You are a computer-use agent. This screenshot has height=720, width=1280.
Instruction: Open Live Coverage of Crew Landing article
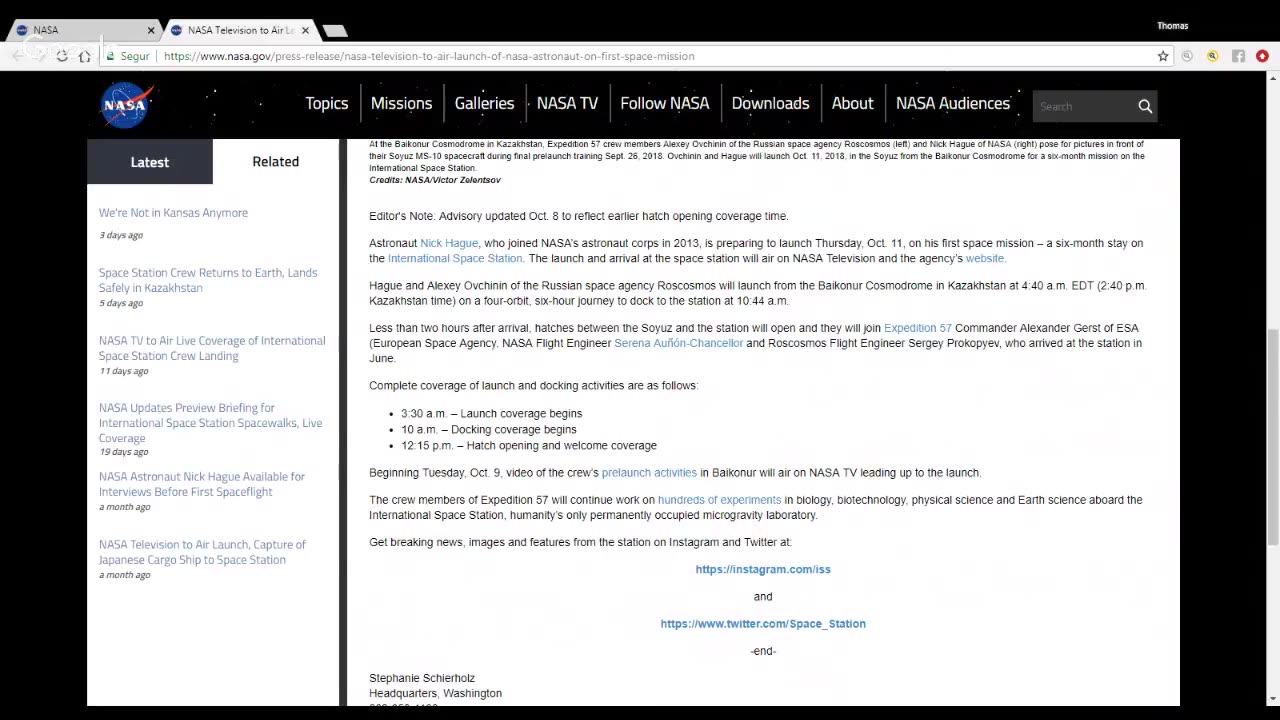pos(212,348)
